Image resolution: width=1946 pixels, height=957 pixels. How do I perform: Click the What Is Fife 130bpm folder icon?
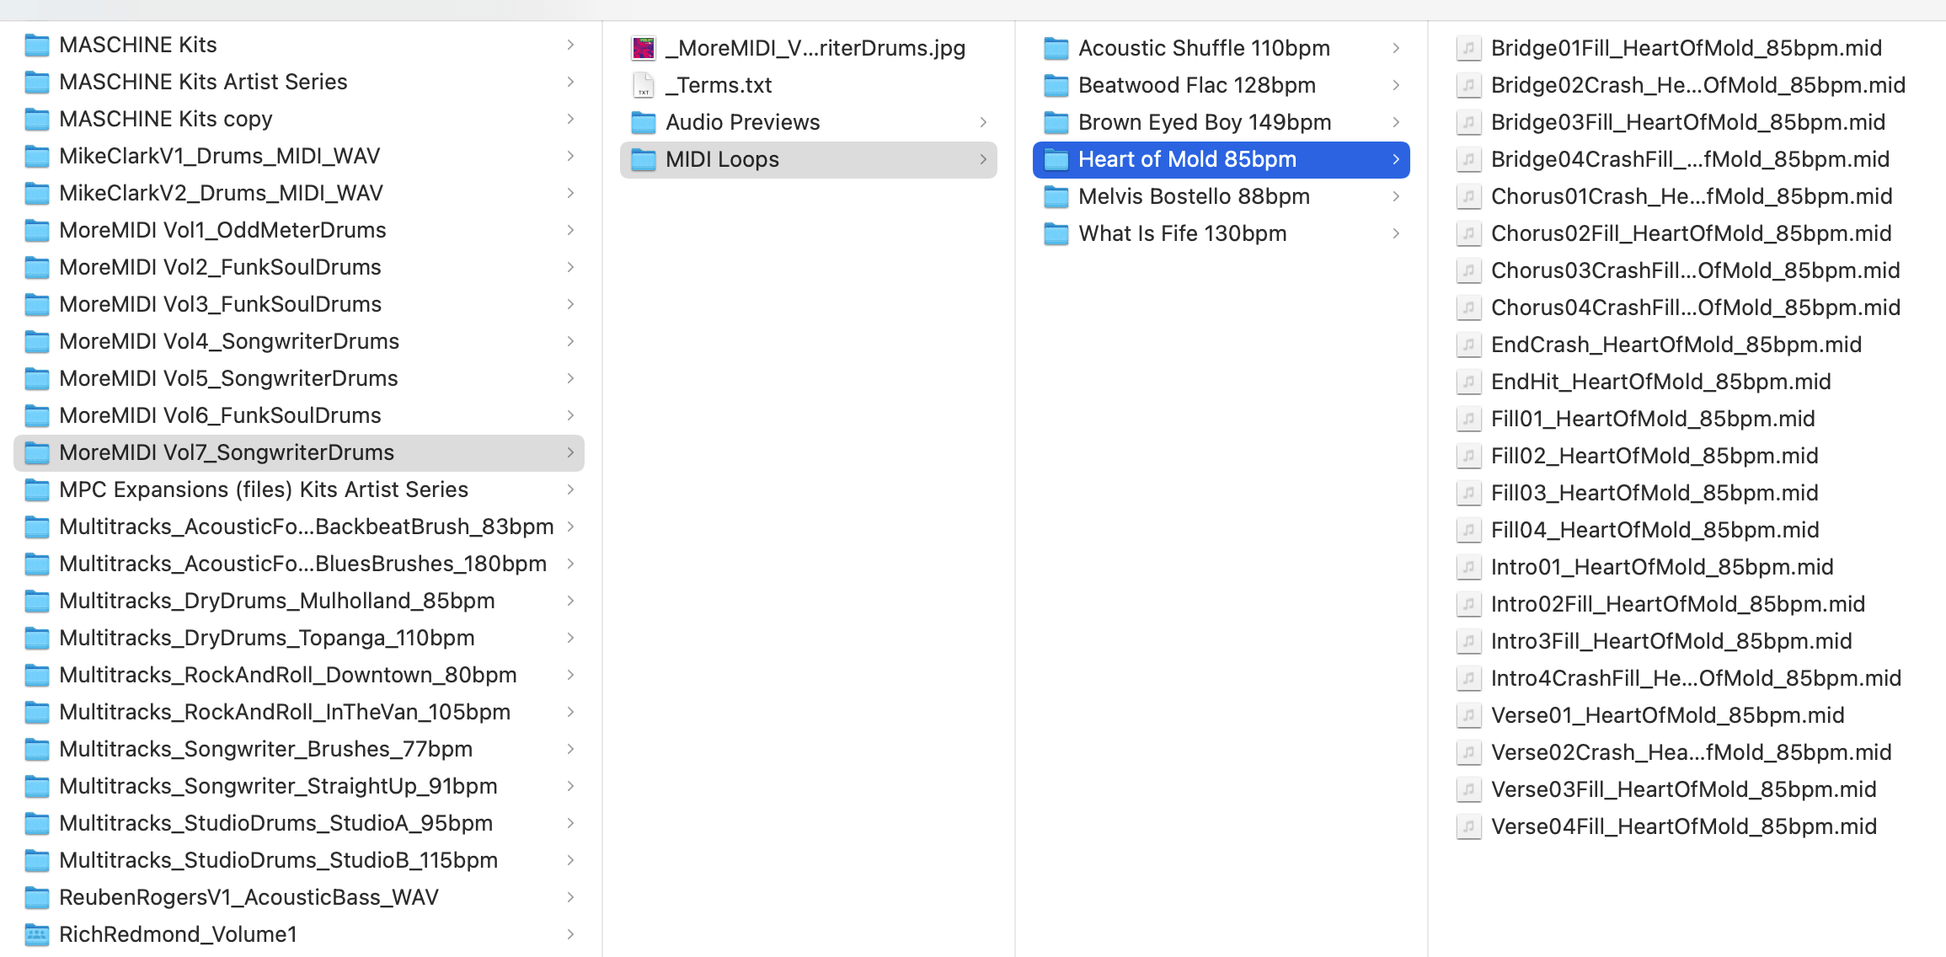point(1056,234)
